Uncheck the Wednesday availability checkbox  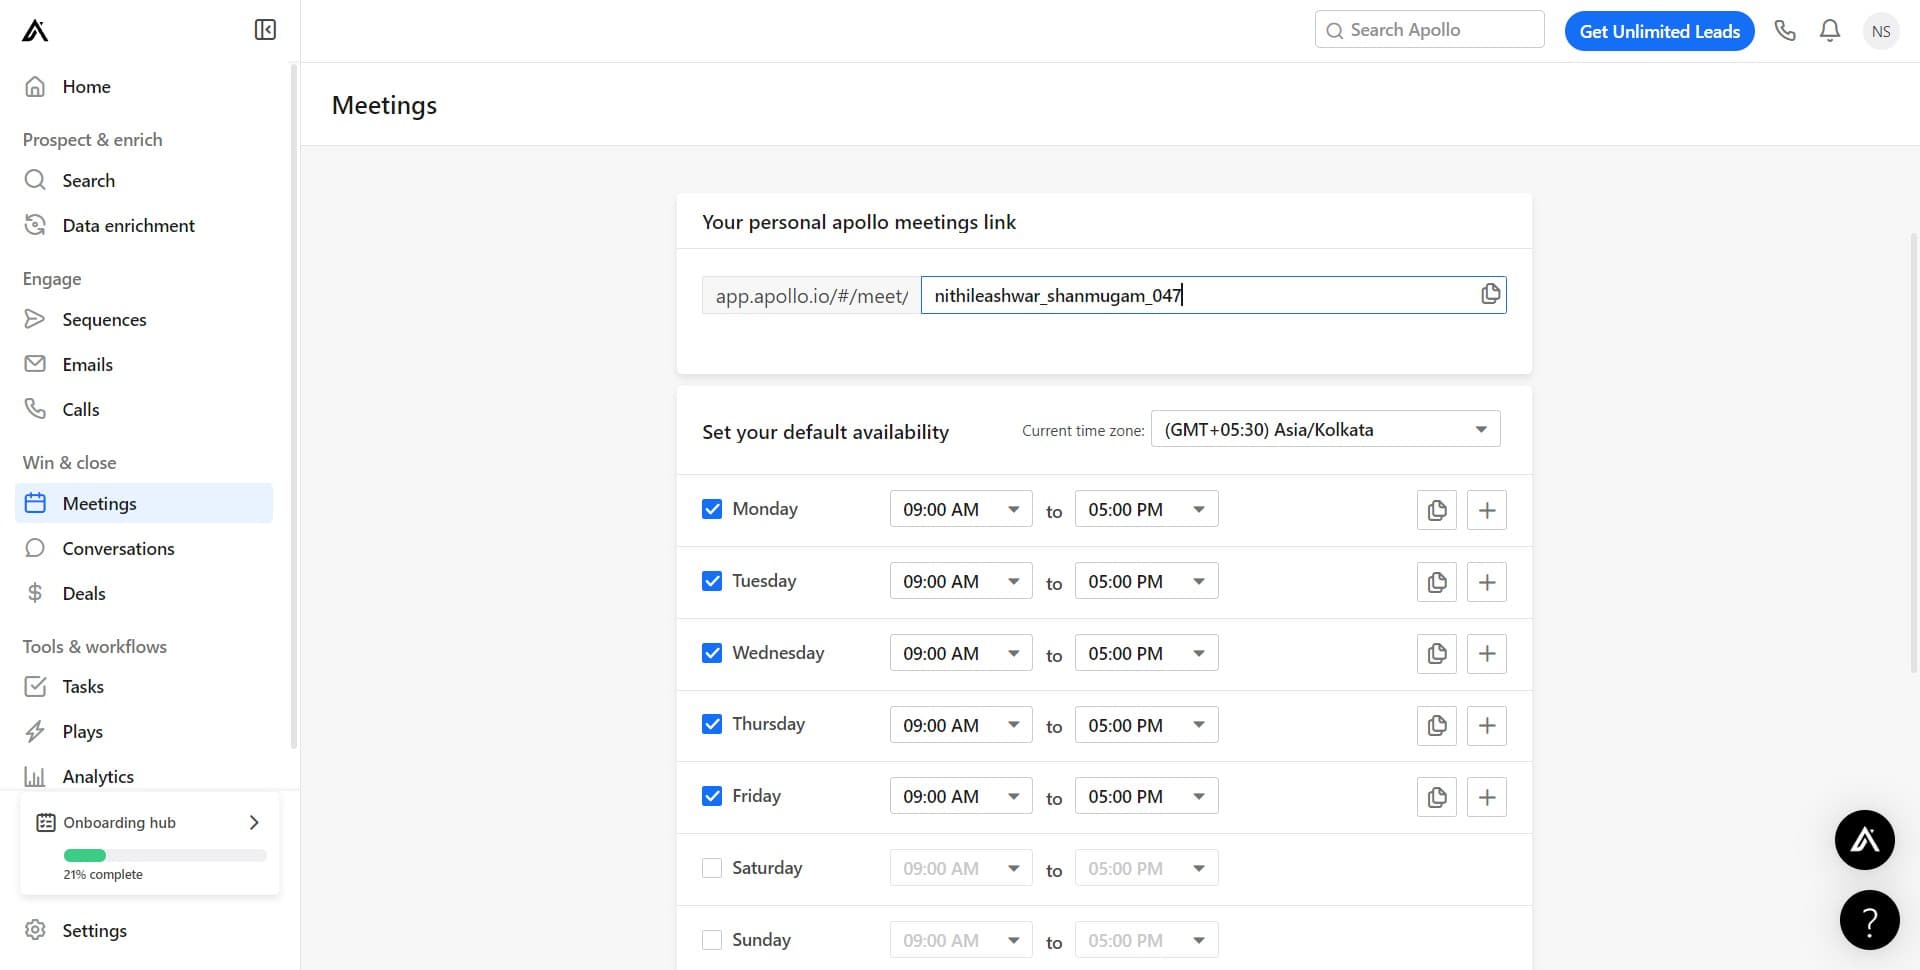click(x=712, y=653)
